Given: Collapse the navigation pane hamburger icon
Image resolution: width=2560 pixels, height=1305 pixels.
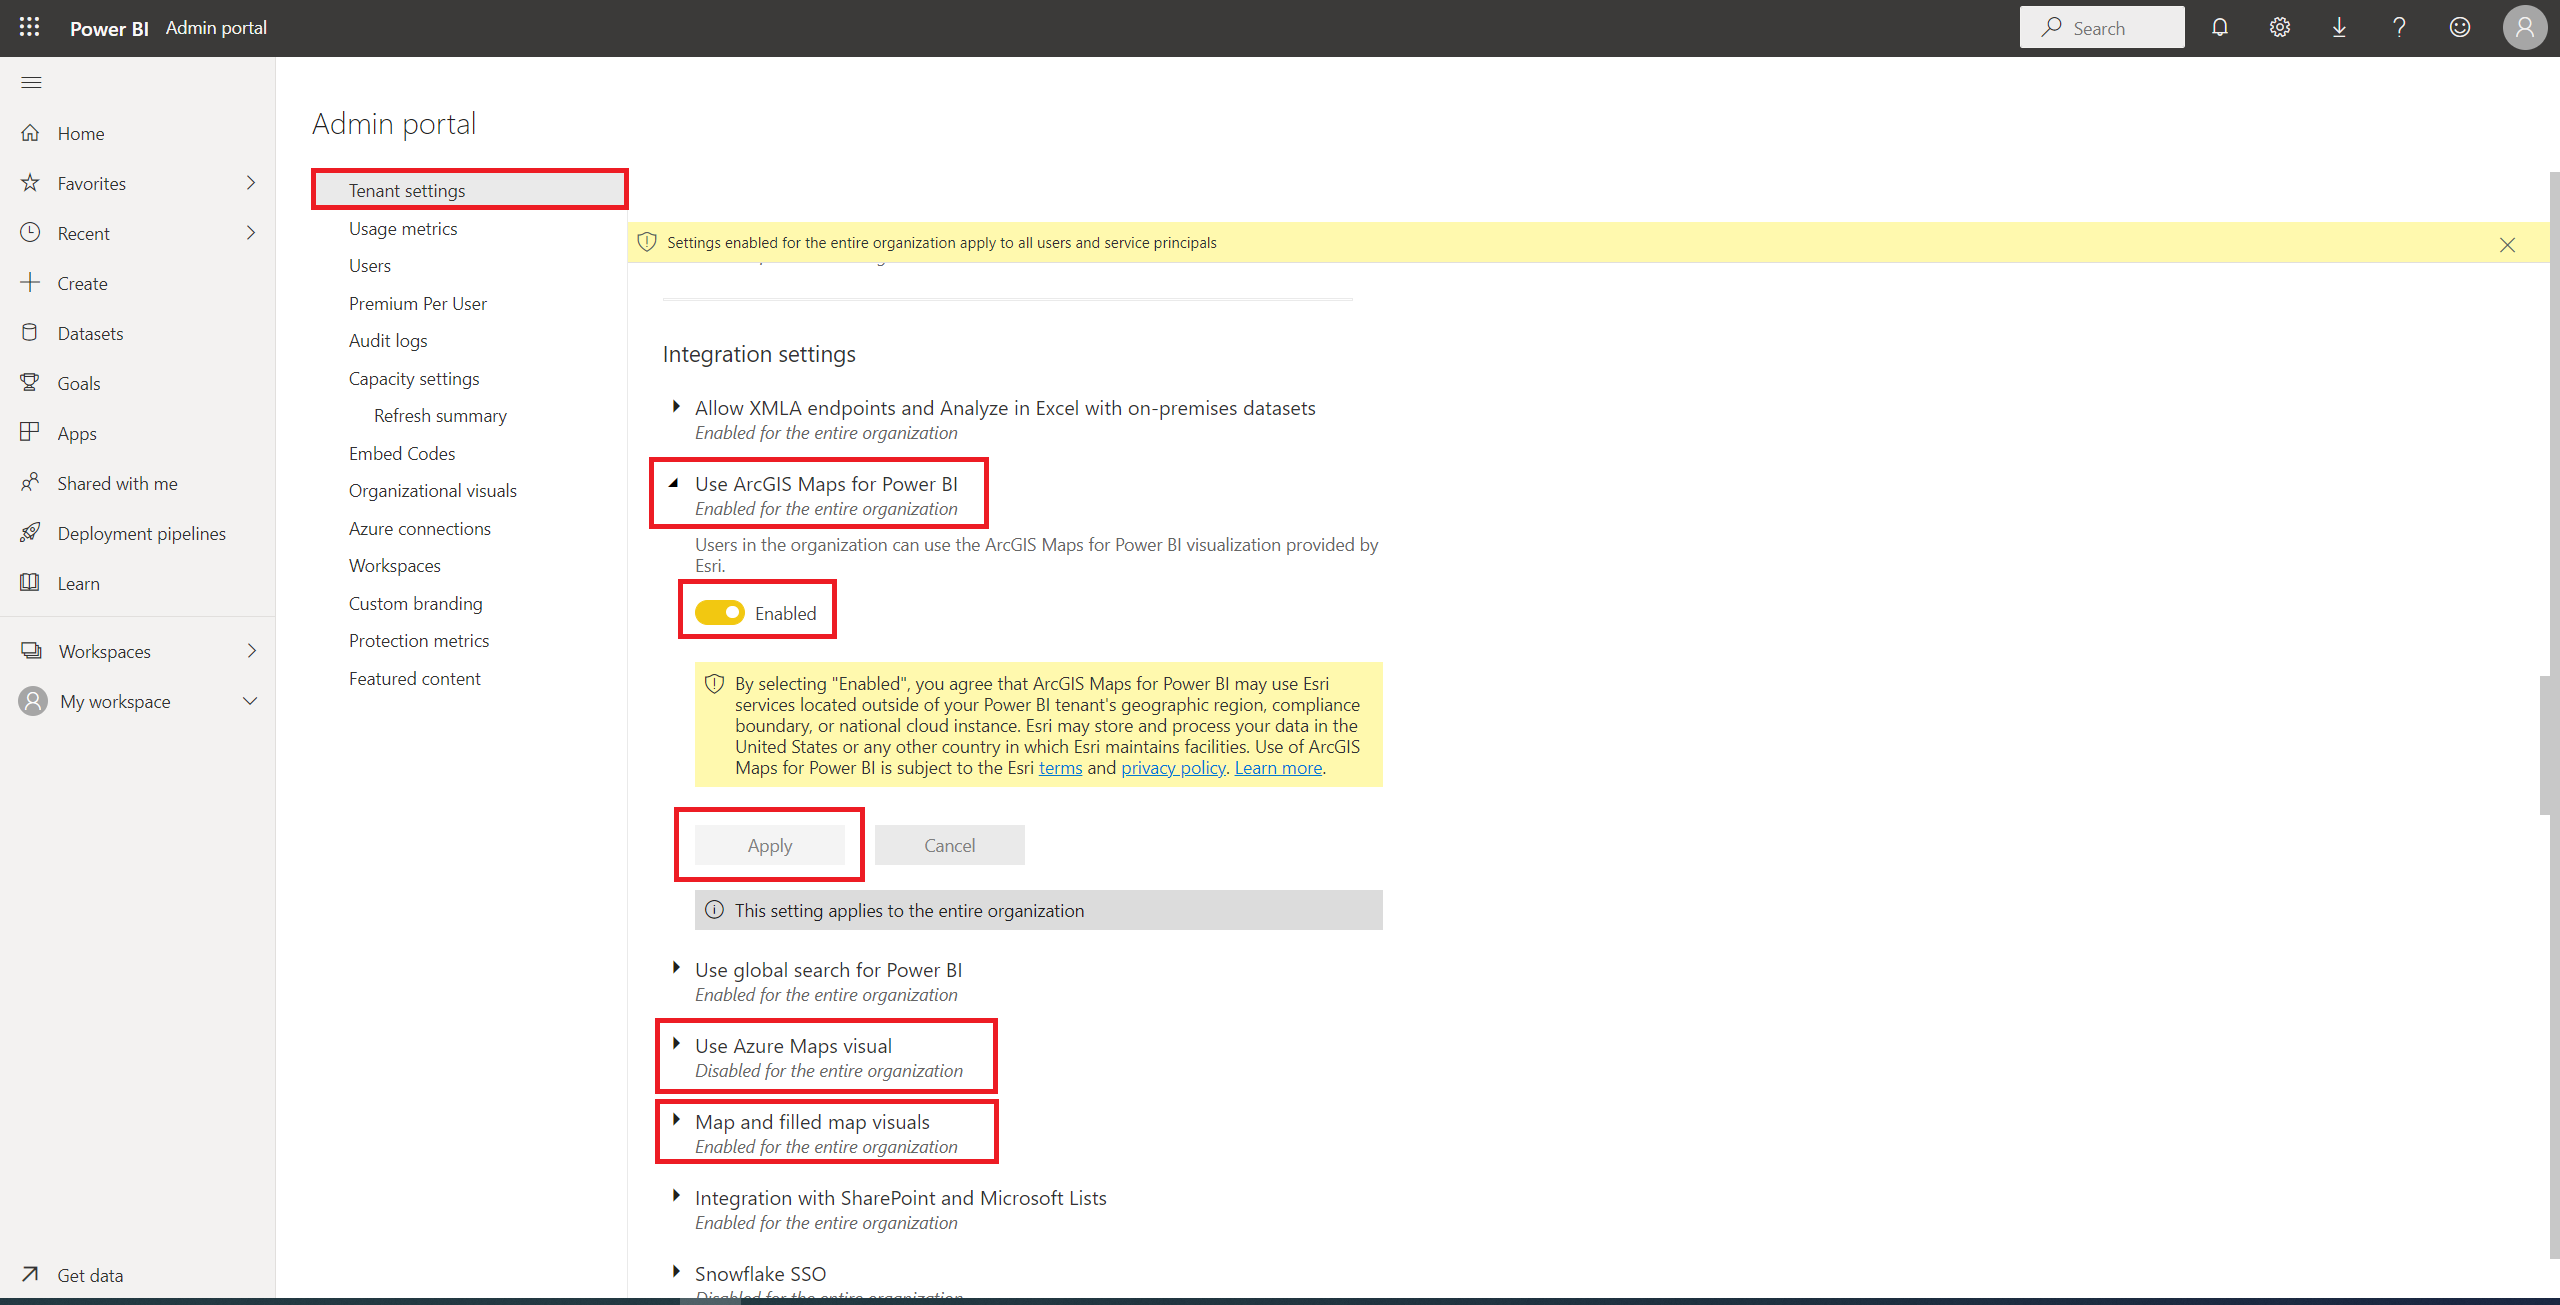Looking at the screenshot, I should point(31,82).
